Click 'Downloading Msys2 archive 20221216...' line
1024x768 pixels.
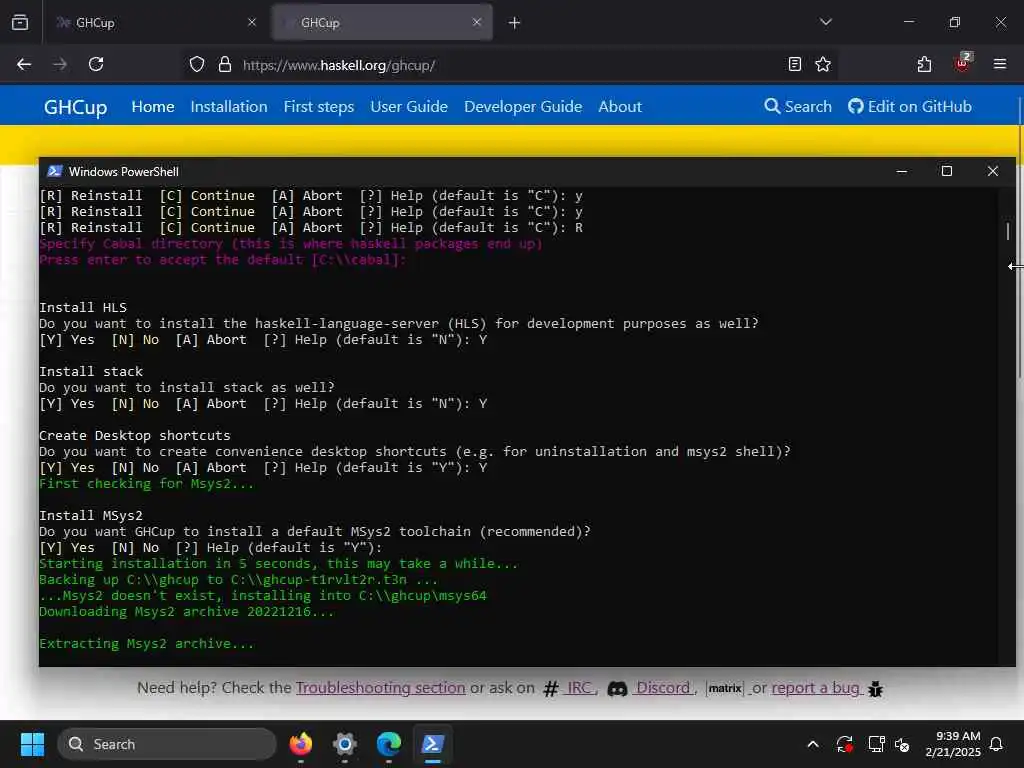187,612
